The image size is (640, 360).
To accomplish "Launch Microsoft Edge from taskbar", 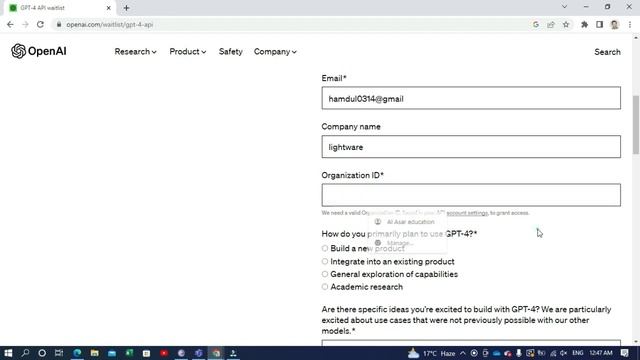I will point(77,353).
